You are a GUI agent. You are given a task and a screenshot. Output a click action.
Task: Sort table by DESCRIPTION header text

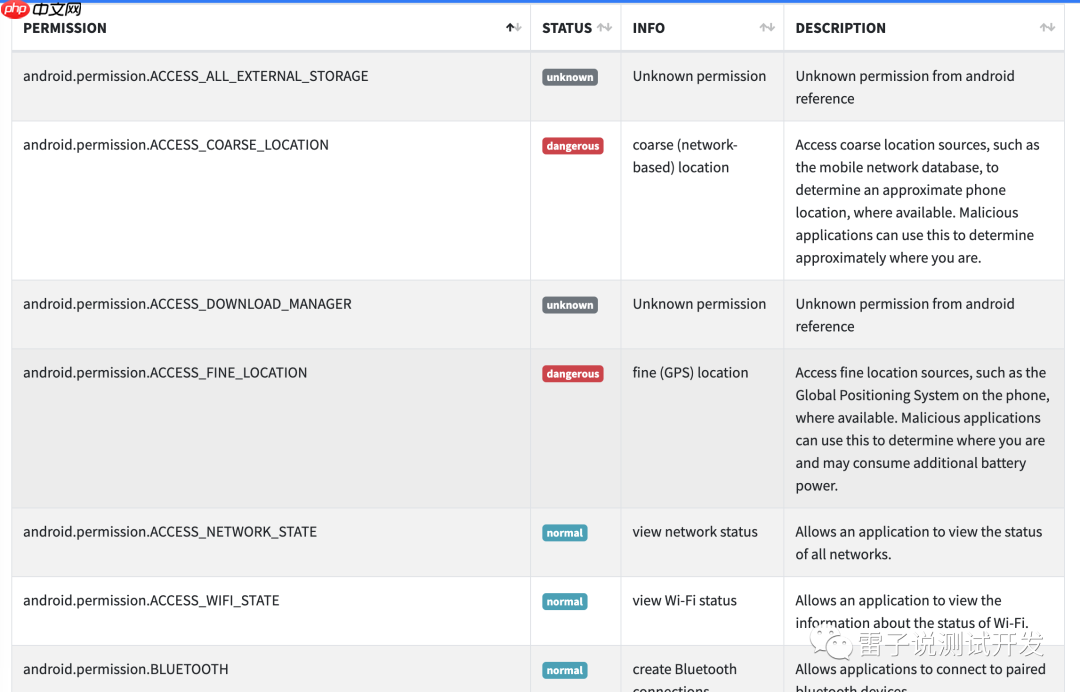[x=840, y=28]
